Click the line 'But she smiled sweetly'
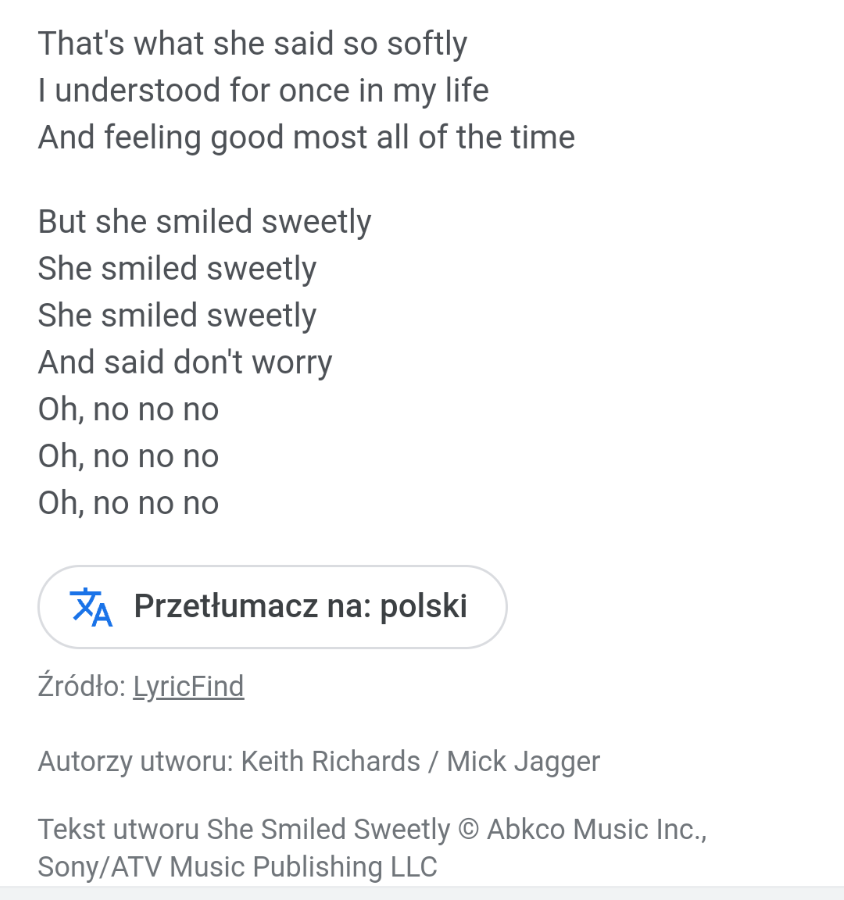The width and height of the screenshot is (844, 900). (204, 222)
